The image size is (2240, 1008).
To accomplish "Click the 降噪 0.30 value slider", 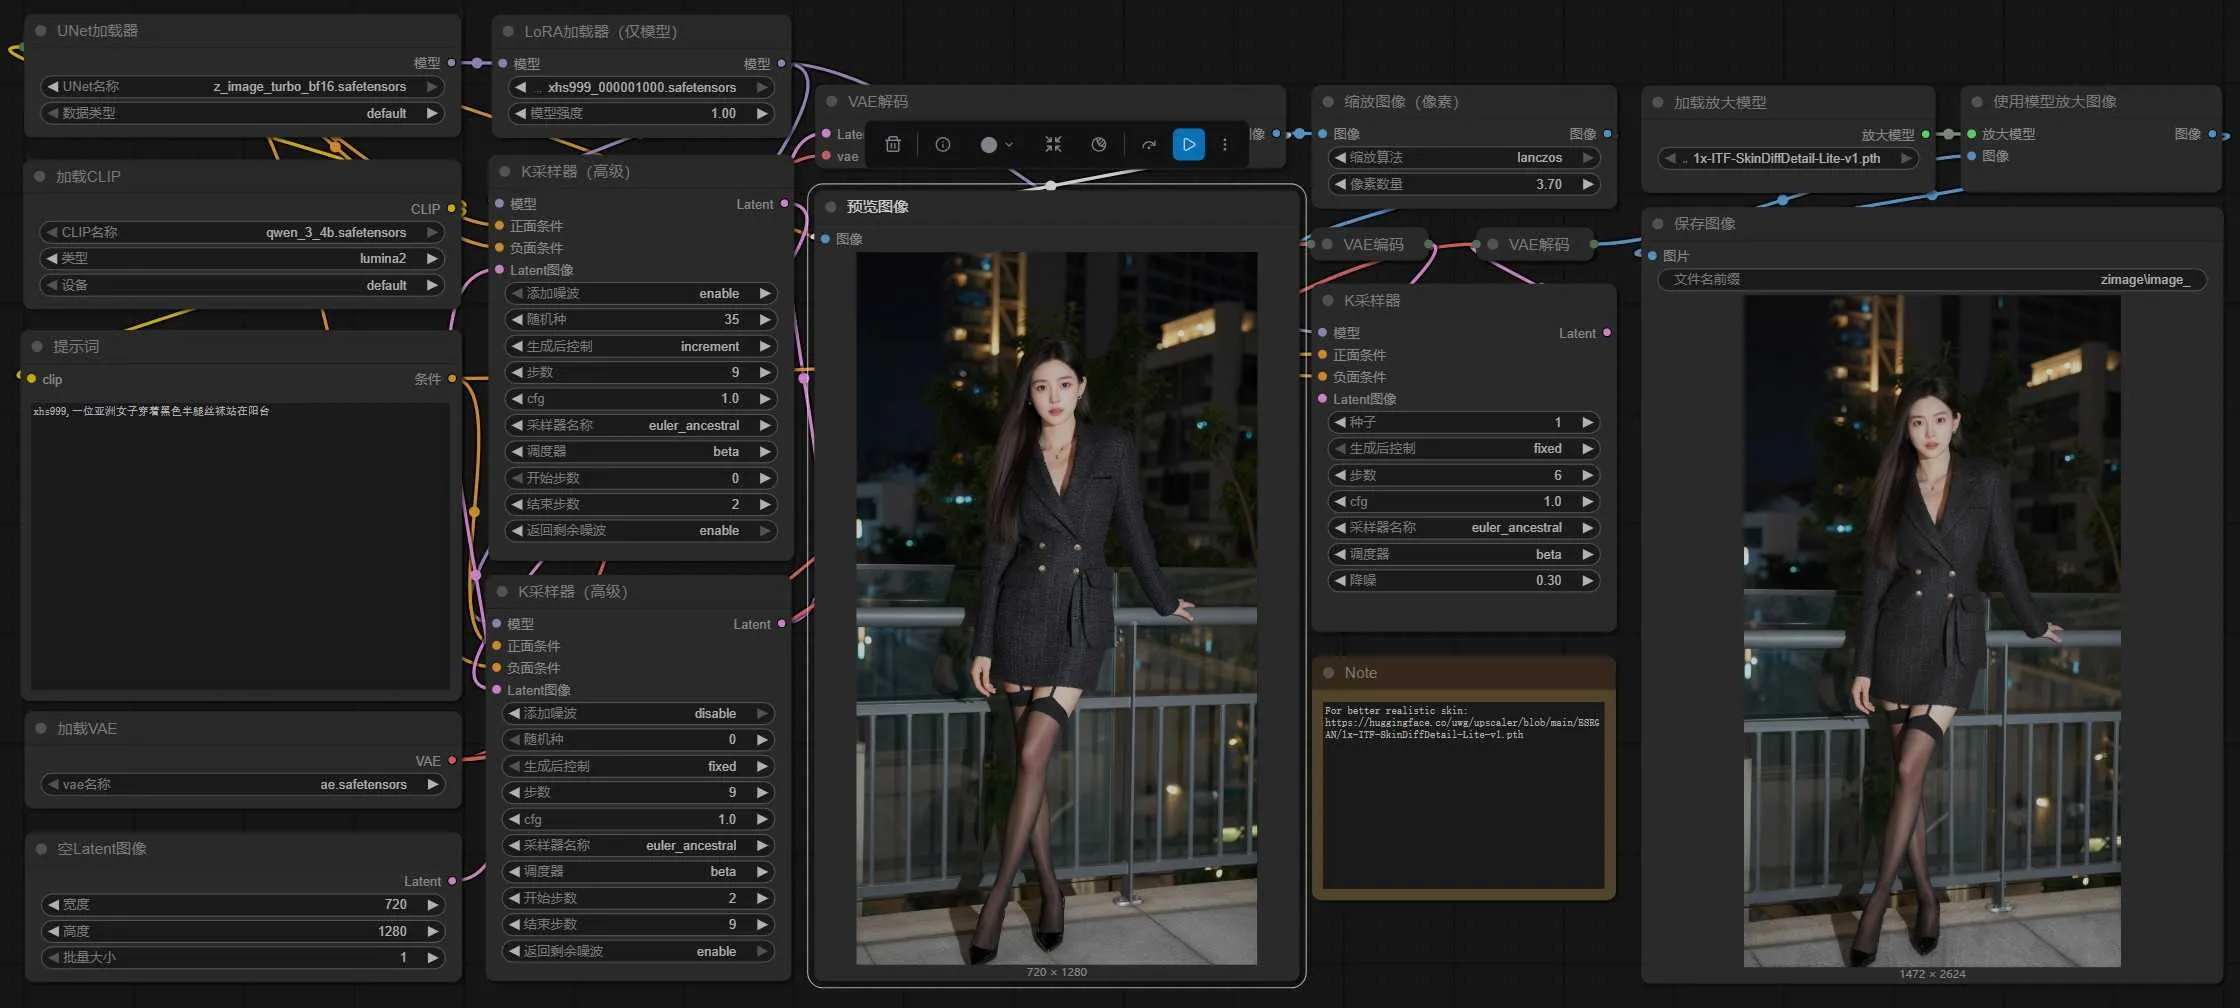I will tap(1464, 581).
